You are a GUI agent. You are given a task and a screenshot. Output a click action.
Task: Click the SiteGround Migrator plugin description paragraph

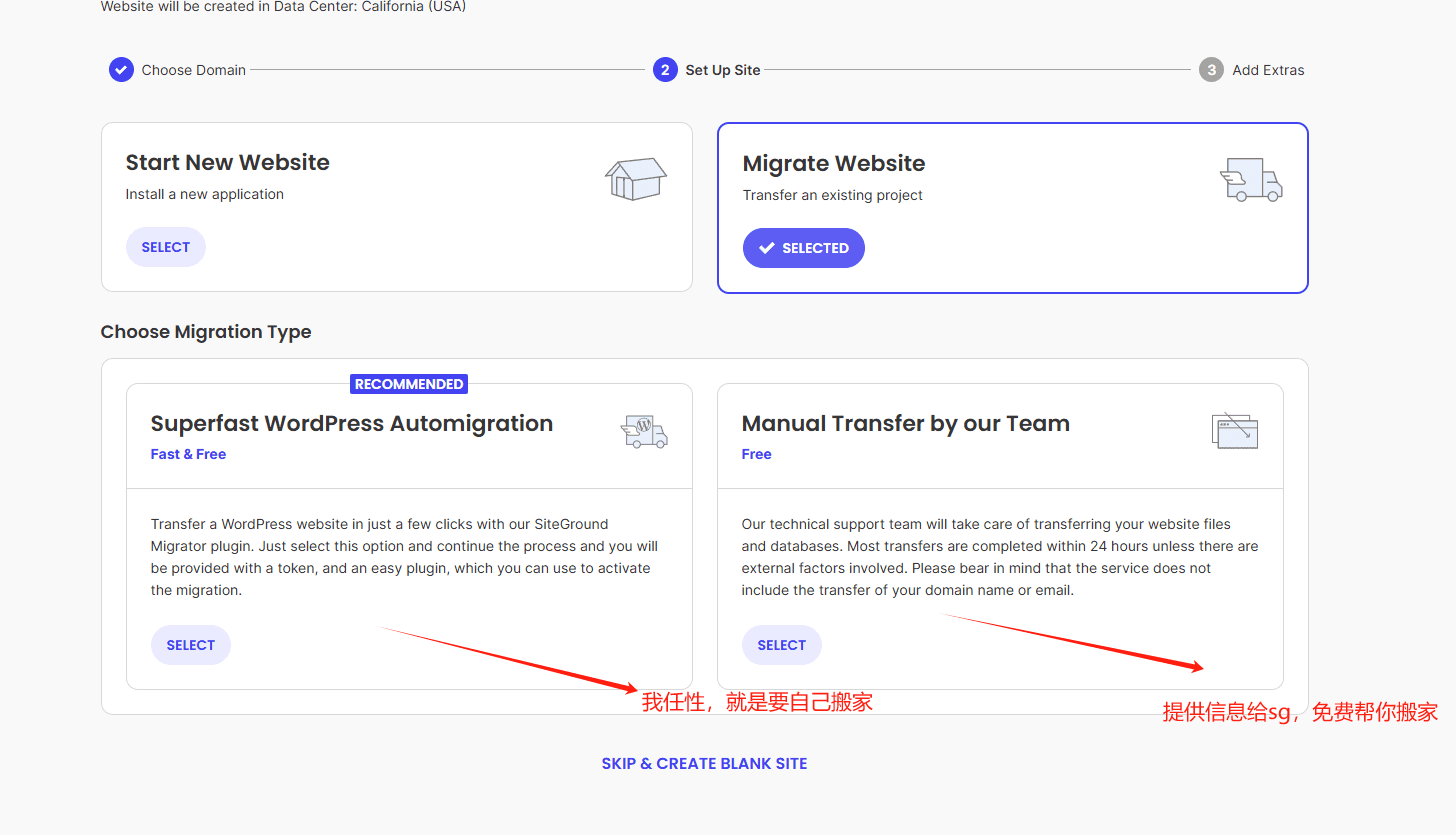click(x=405, y=557)
